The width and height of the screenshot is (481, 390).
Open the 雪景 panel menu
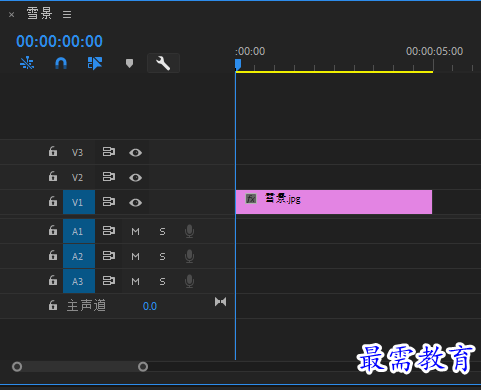click(x=67, y=15)
